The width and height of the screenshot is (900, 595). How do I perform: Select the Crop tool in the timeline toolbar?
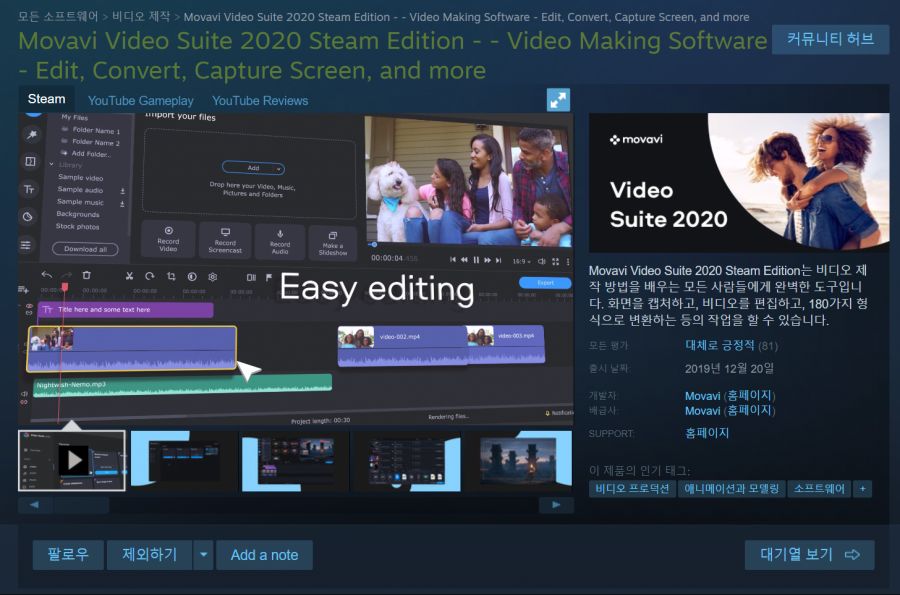(171, 276)
